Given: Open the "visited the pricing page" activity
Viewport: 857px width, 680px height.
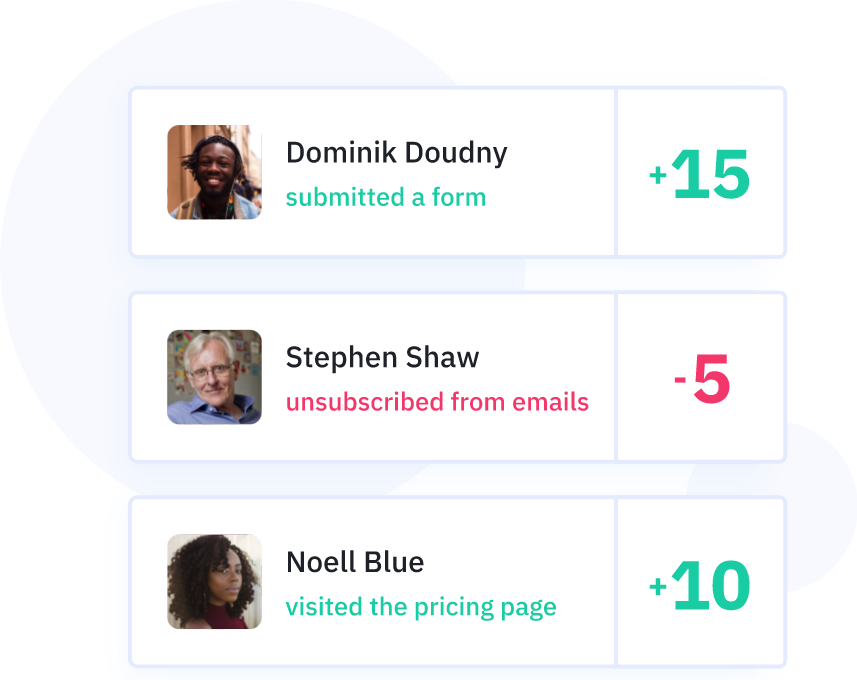Looking at the screenshot, I should tap(421, 607).
